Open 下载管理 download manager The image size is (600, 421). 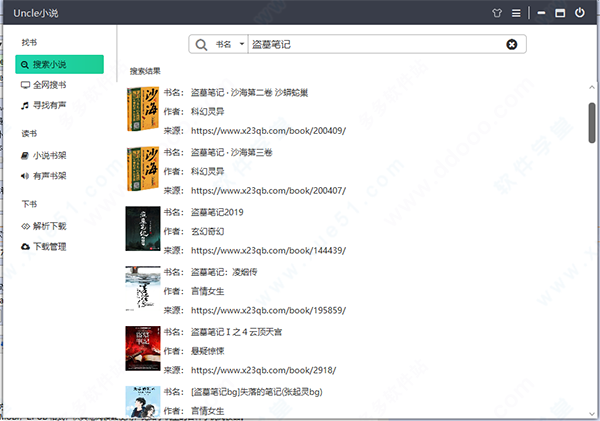coord(44,246)
